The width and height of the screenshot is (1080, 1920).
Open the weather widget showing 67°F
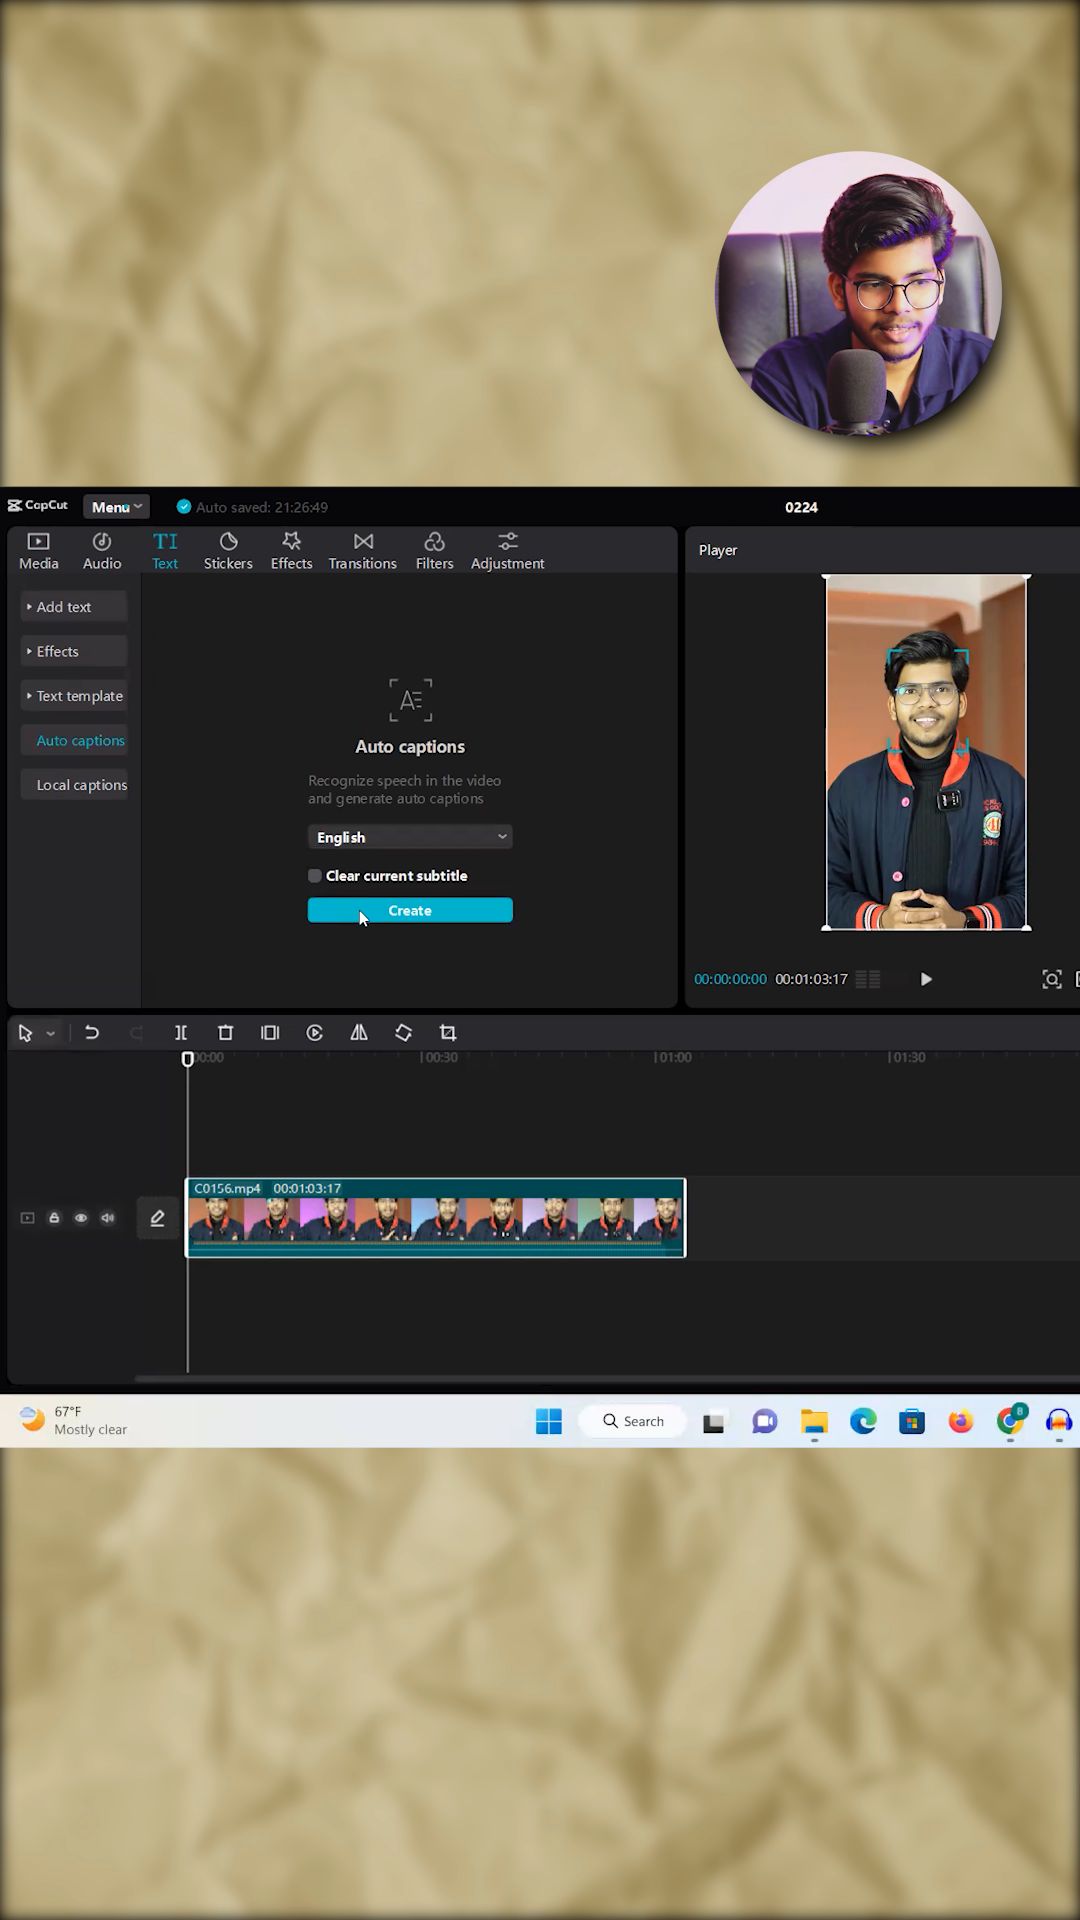point(75,1420)
